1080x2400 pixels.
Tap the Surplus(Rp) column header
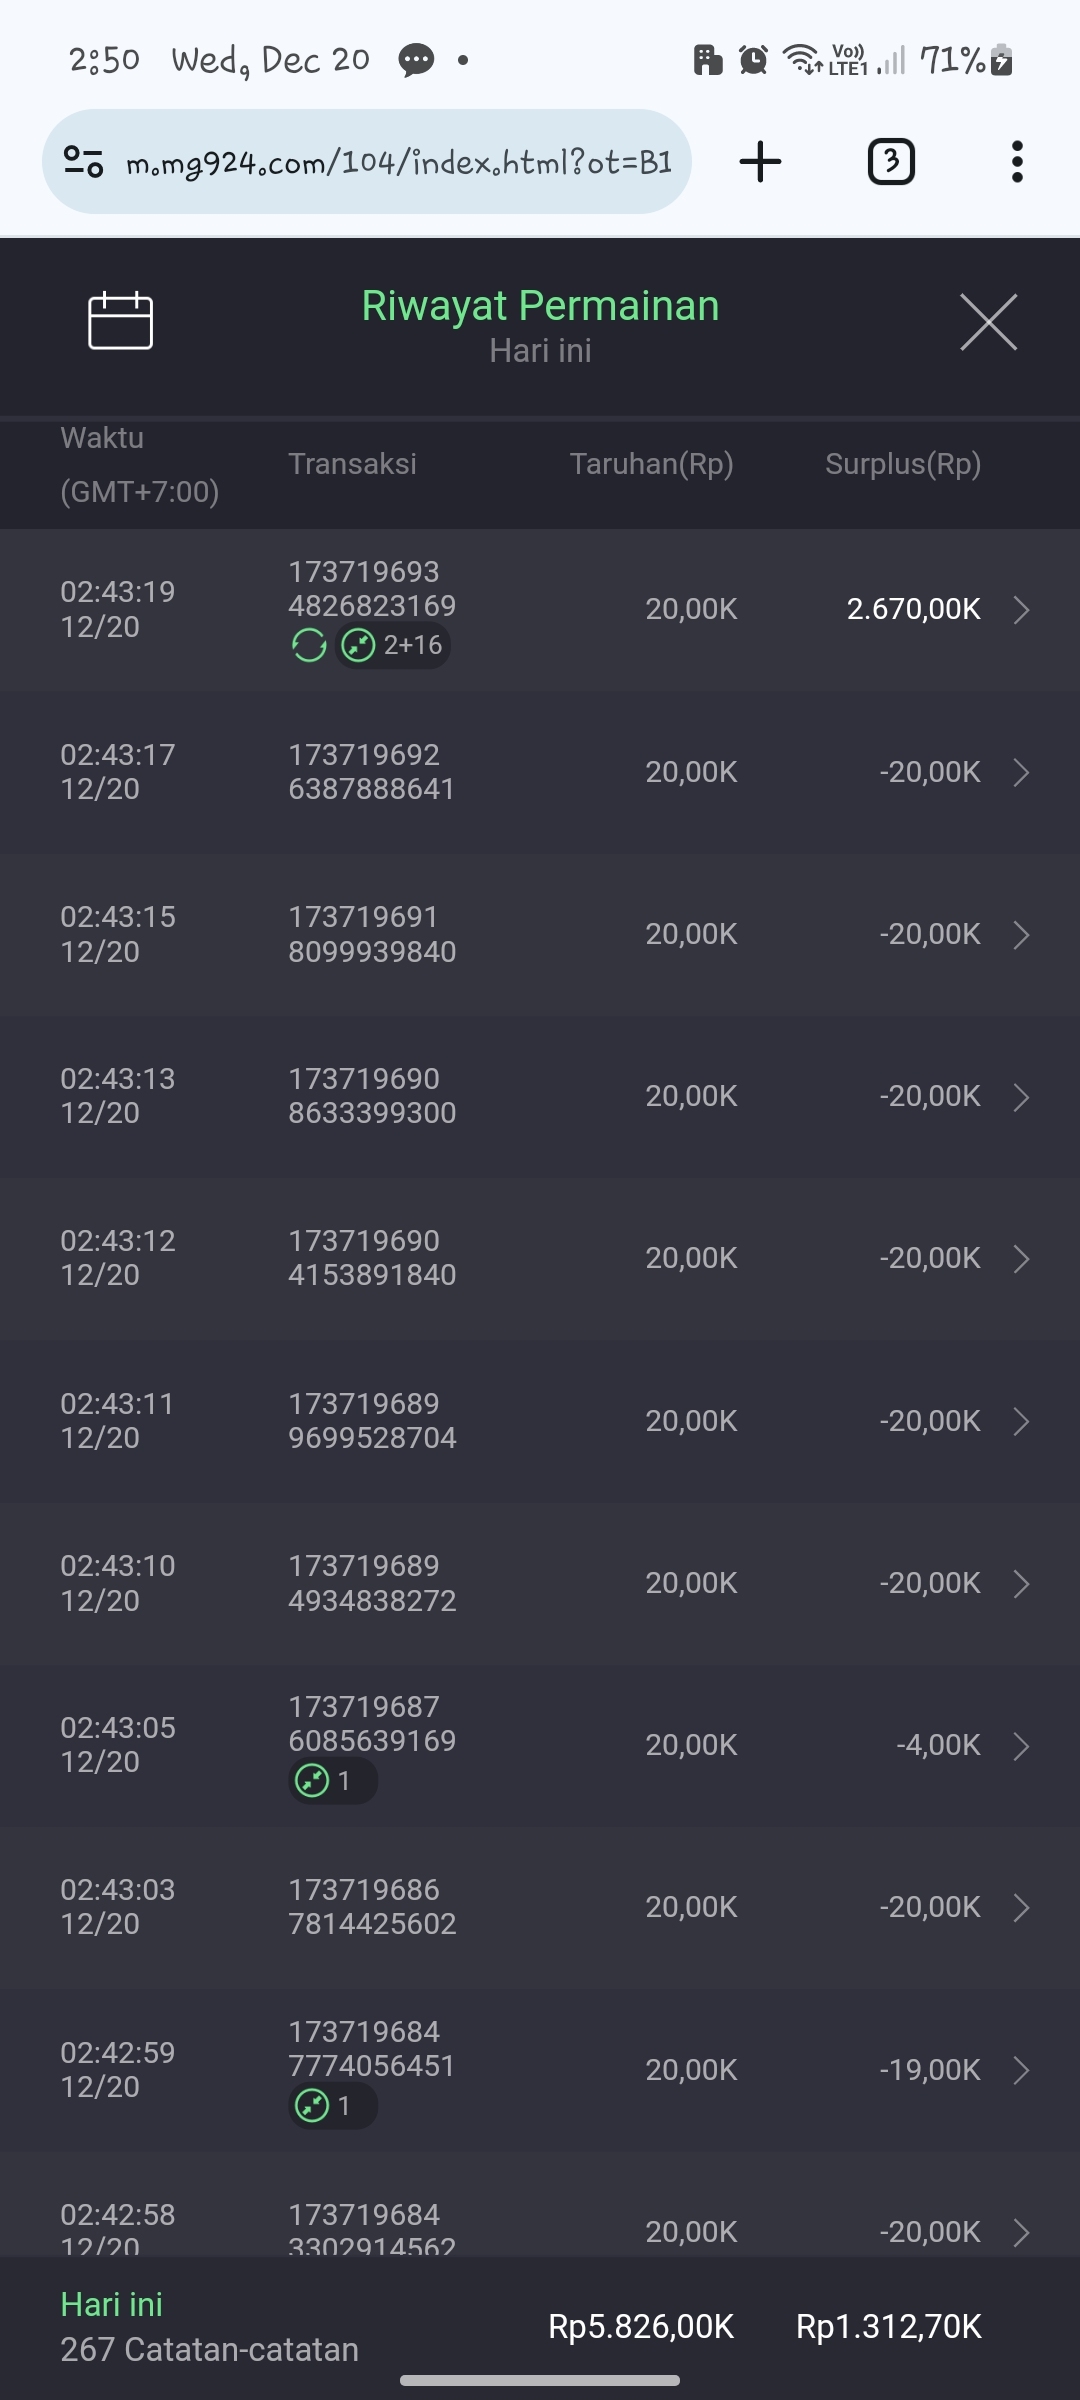[902, 464]
